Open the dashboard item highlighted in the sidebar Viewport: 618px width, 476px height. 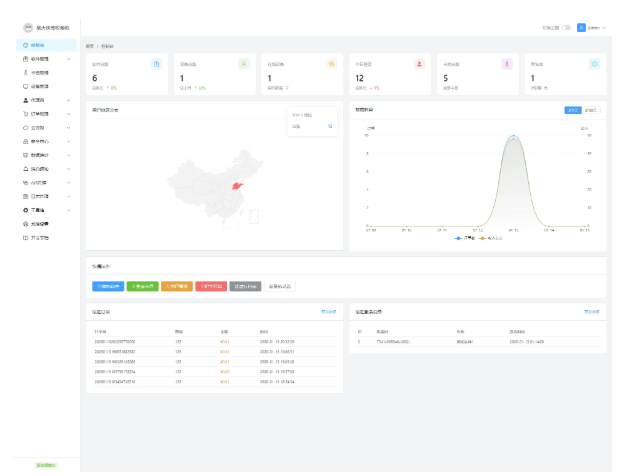coord(38,46)
